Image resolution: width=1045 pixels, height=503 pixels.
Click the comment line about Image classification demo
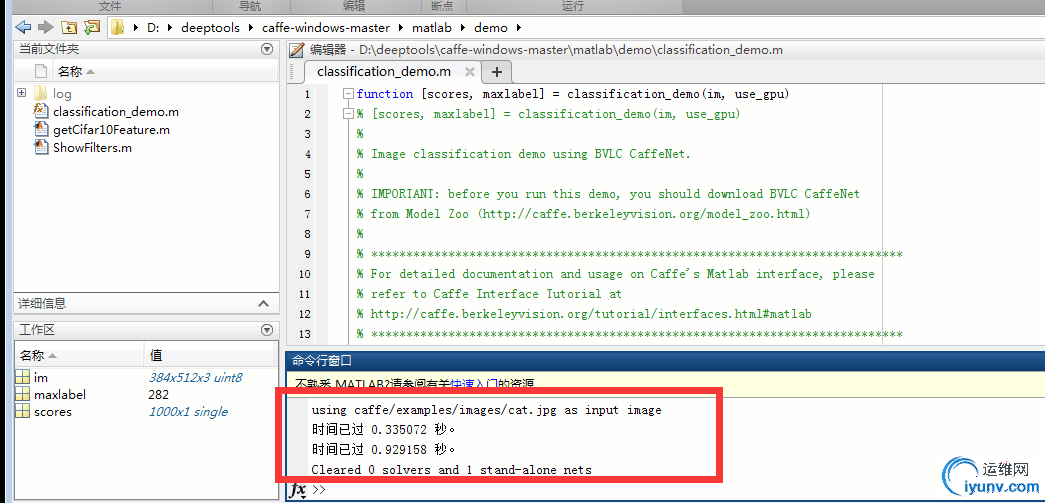pyautogui.click(x=524, y=154)
